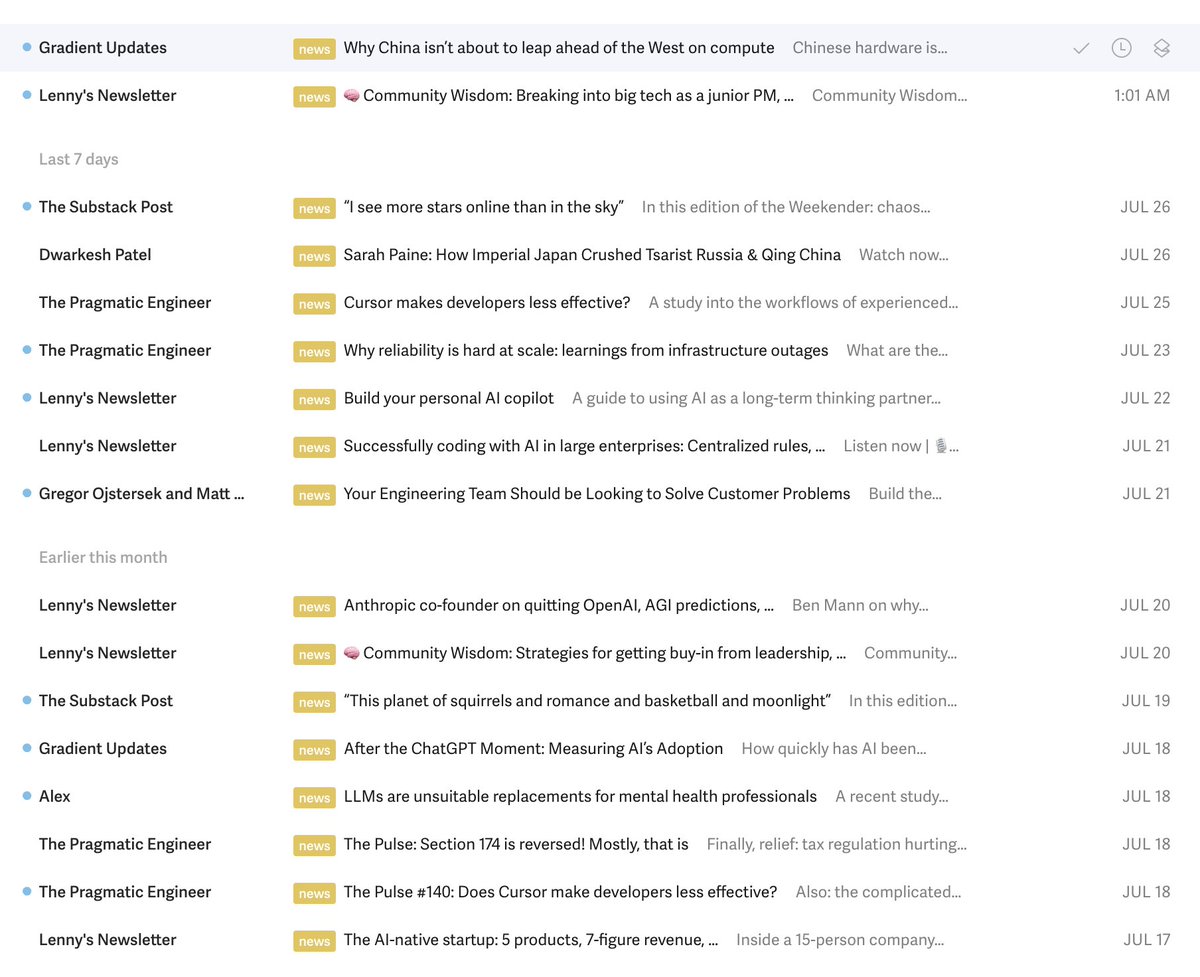Click the news tag on 'The AI-native startup' email
This screenshot has width=1200, height=977.
[x=314, y=941]
